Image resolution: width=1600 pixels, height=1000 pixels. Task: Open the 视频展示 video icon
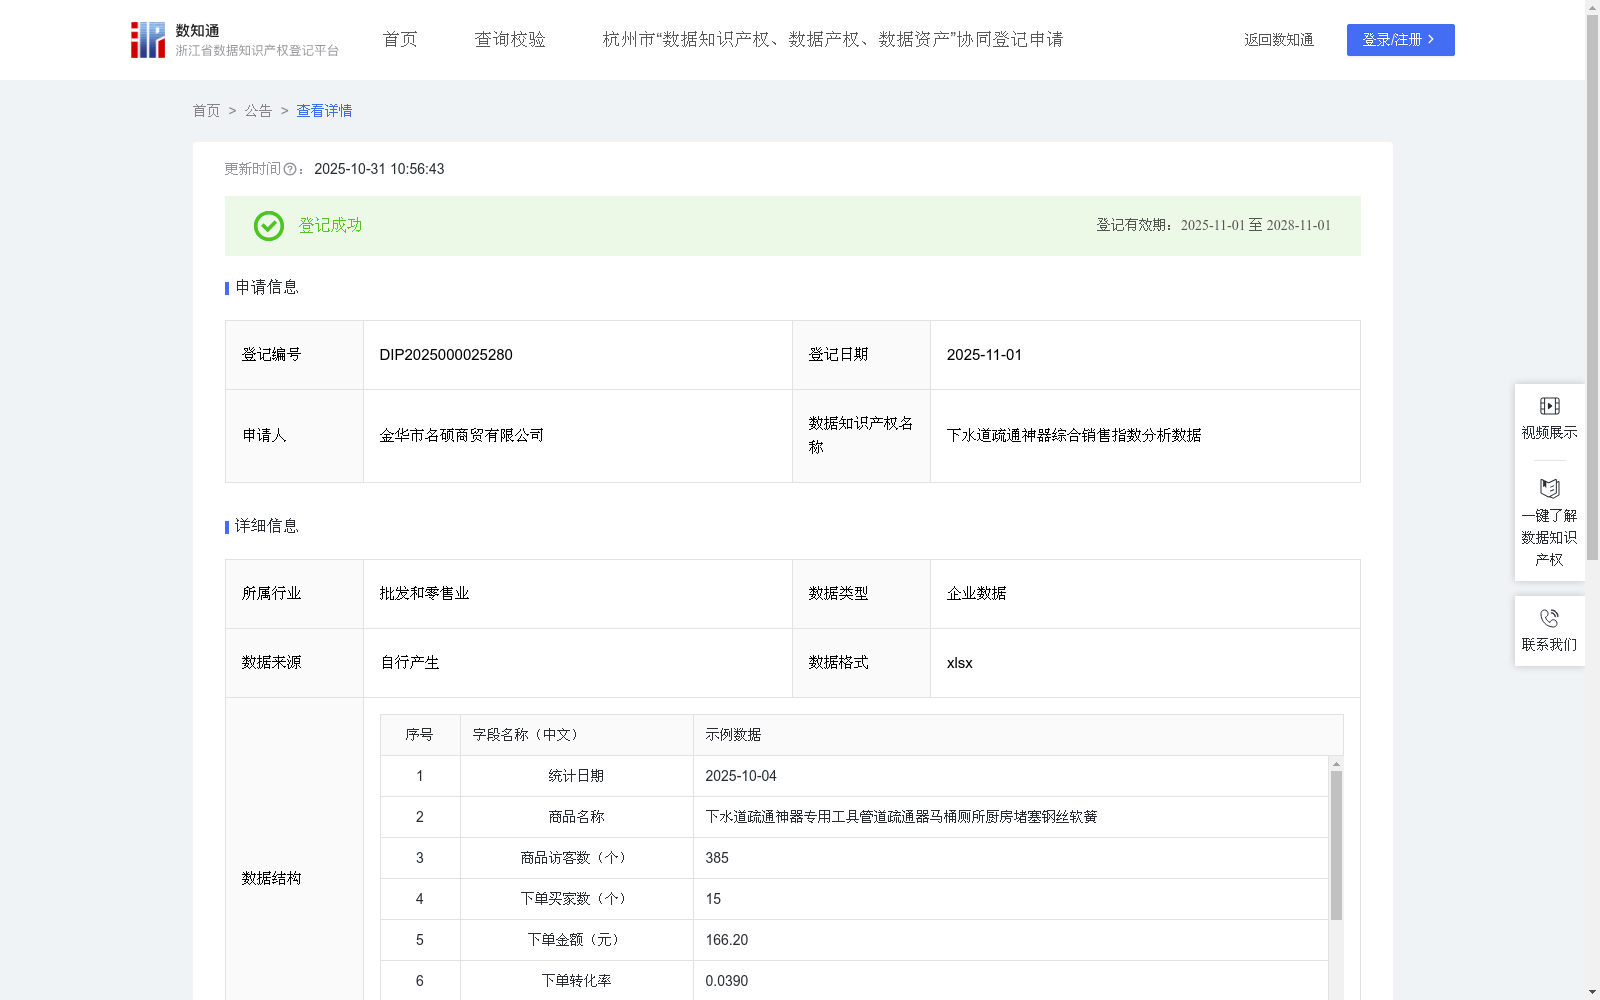pyautogui.click(x=1549, y=406)
